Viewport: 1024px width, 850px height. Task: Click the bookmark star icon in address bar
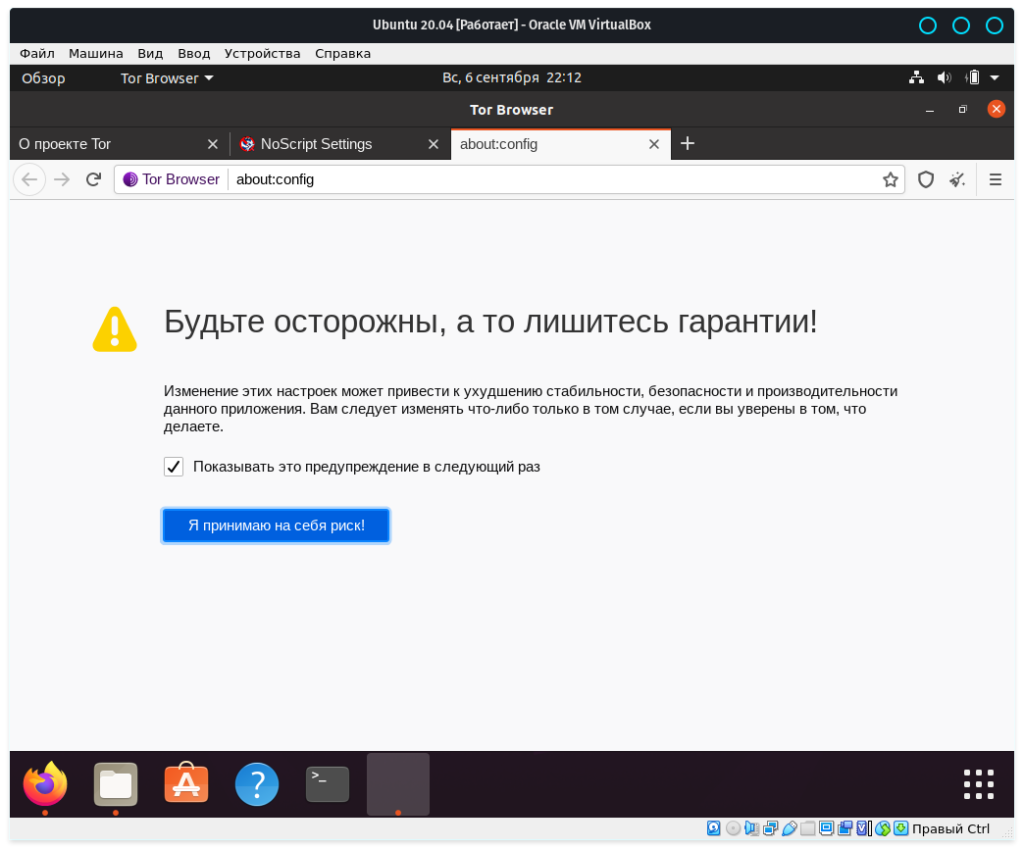tap(890, 180)
